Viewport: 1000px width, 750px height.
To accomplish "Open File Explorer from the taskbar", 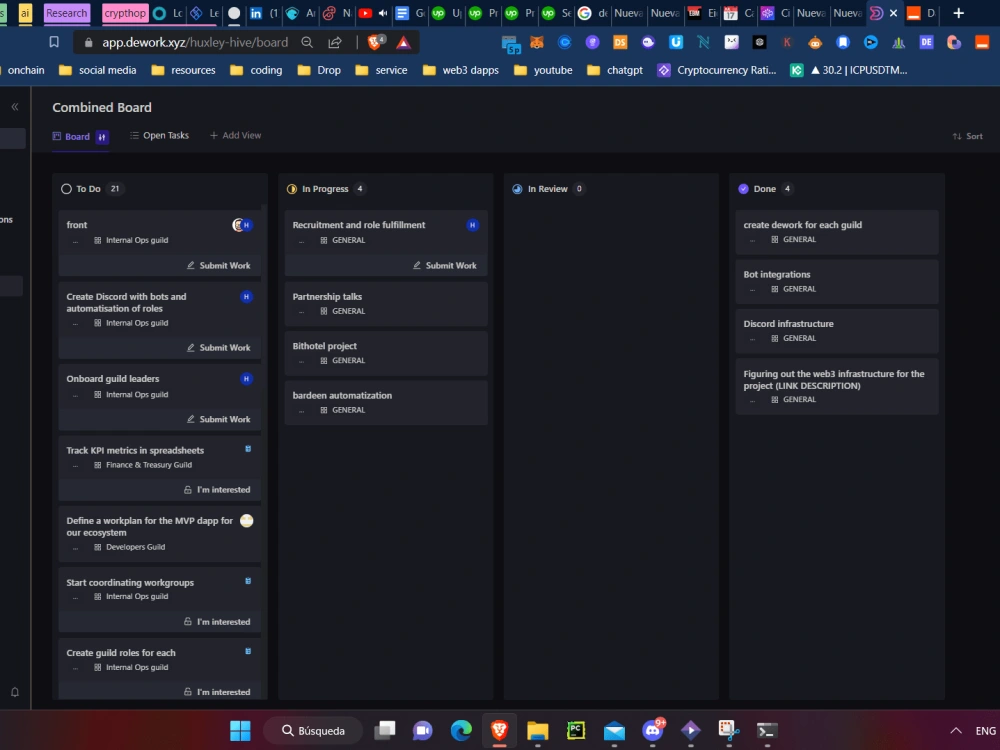I will point(538,730).
